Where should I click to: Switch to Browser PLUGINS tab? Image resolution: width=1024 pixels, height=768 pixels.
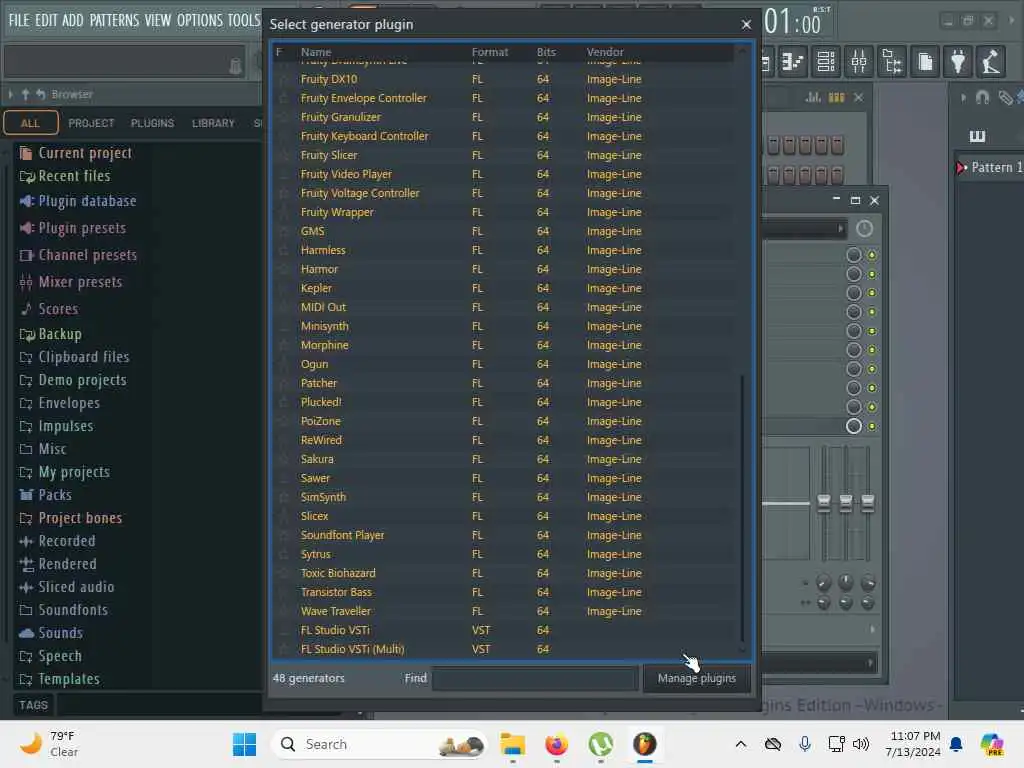tap(152, 123)
